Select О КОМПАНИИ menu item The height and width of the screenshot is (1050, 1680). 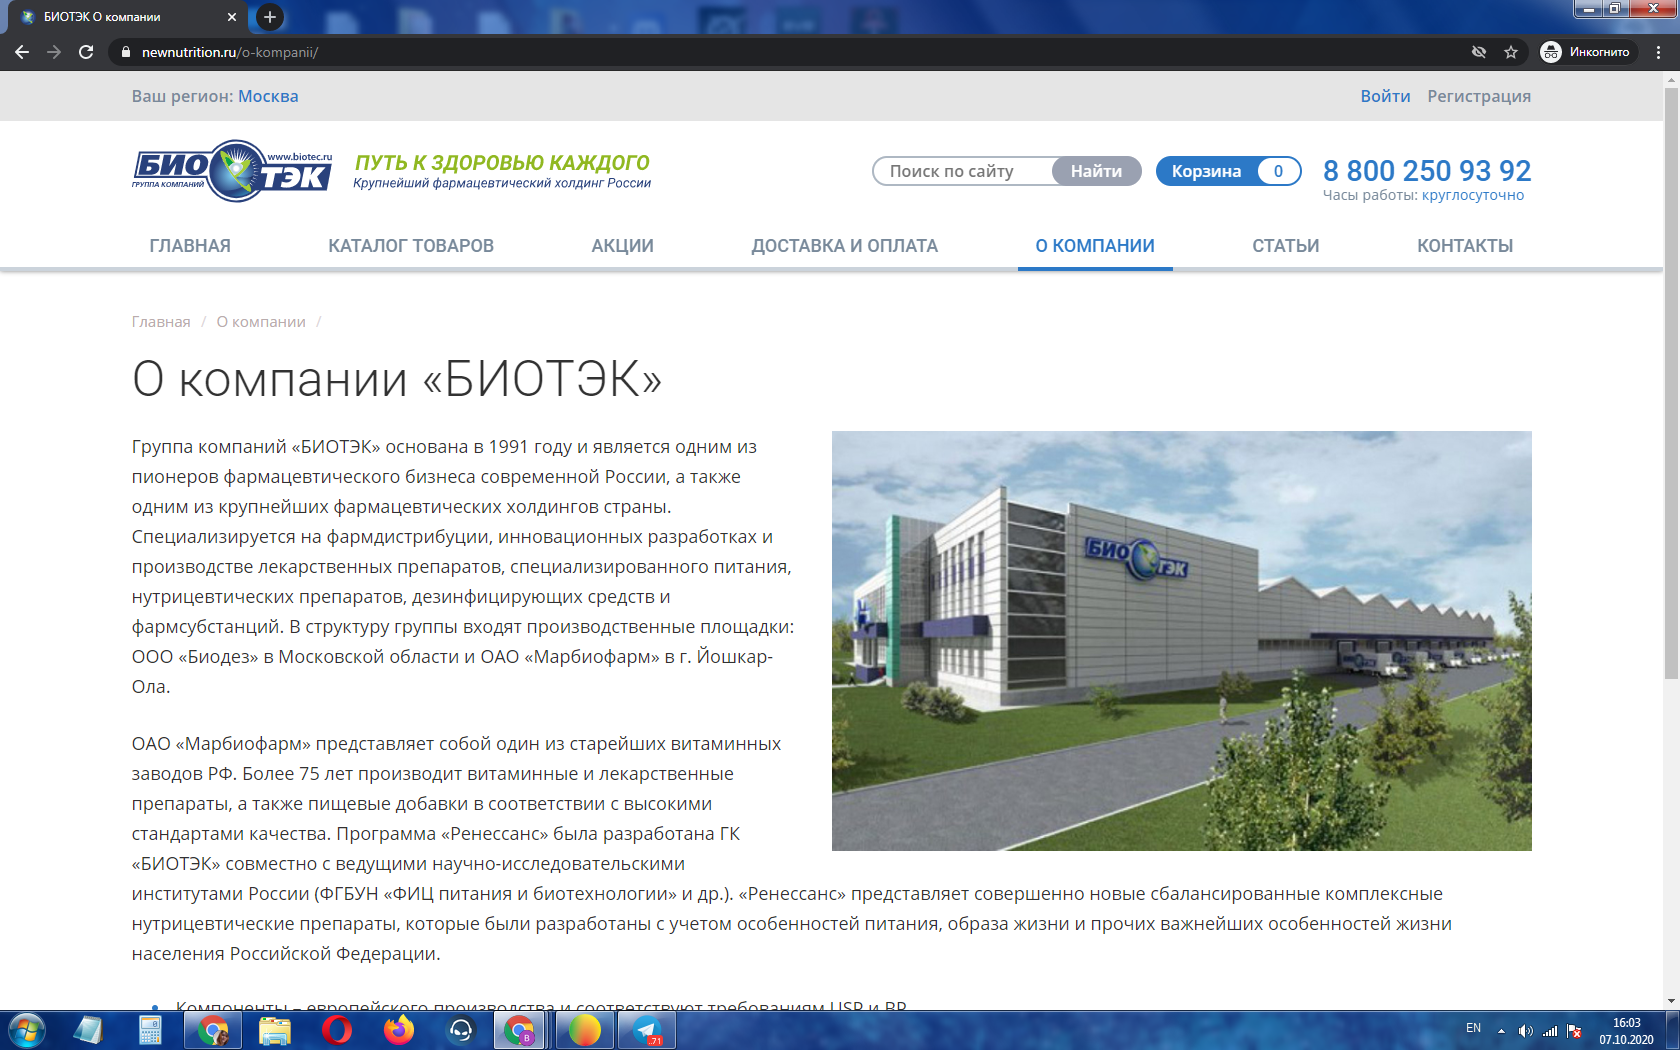[1095, 246]
